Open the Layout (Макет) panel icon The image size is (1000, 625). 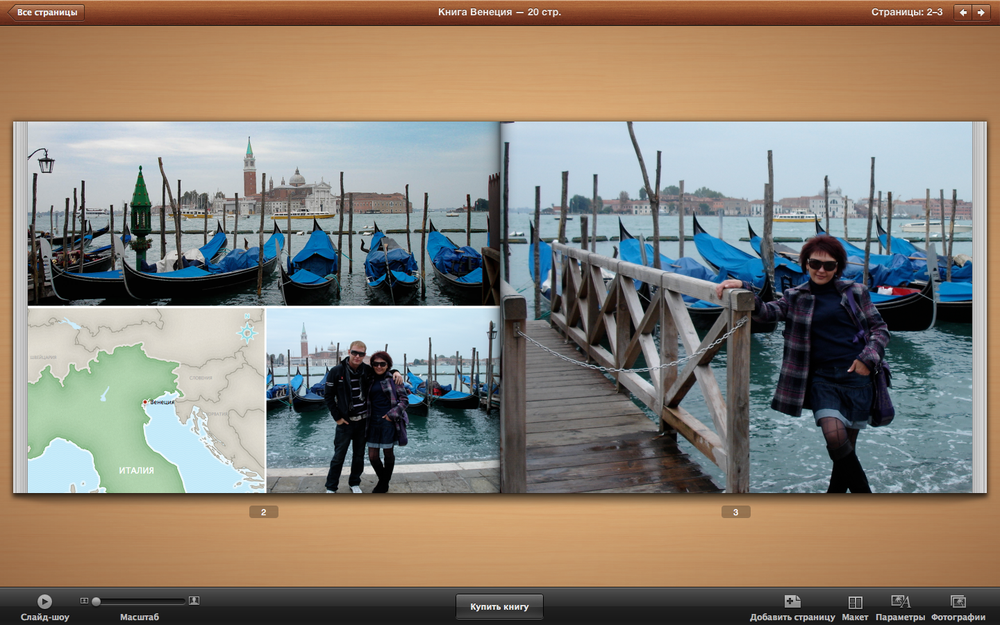tap(855, 602)
